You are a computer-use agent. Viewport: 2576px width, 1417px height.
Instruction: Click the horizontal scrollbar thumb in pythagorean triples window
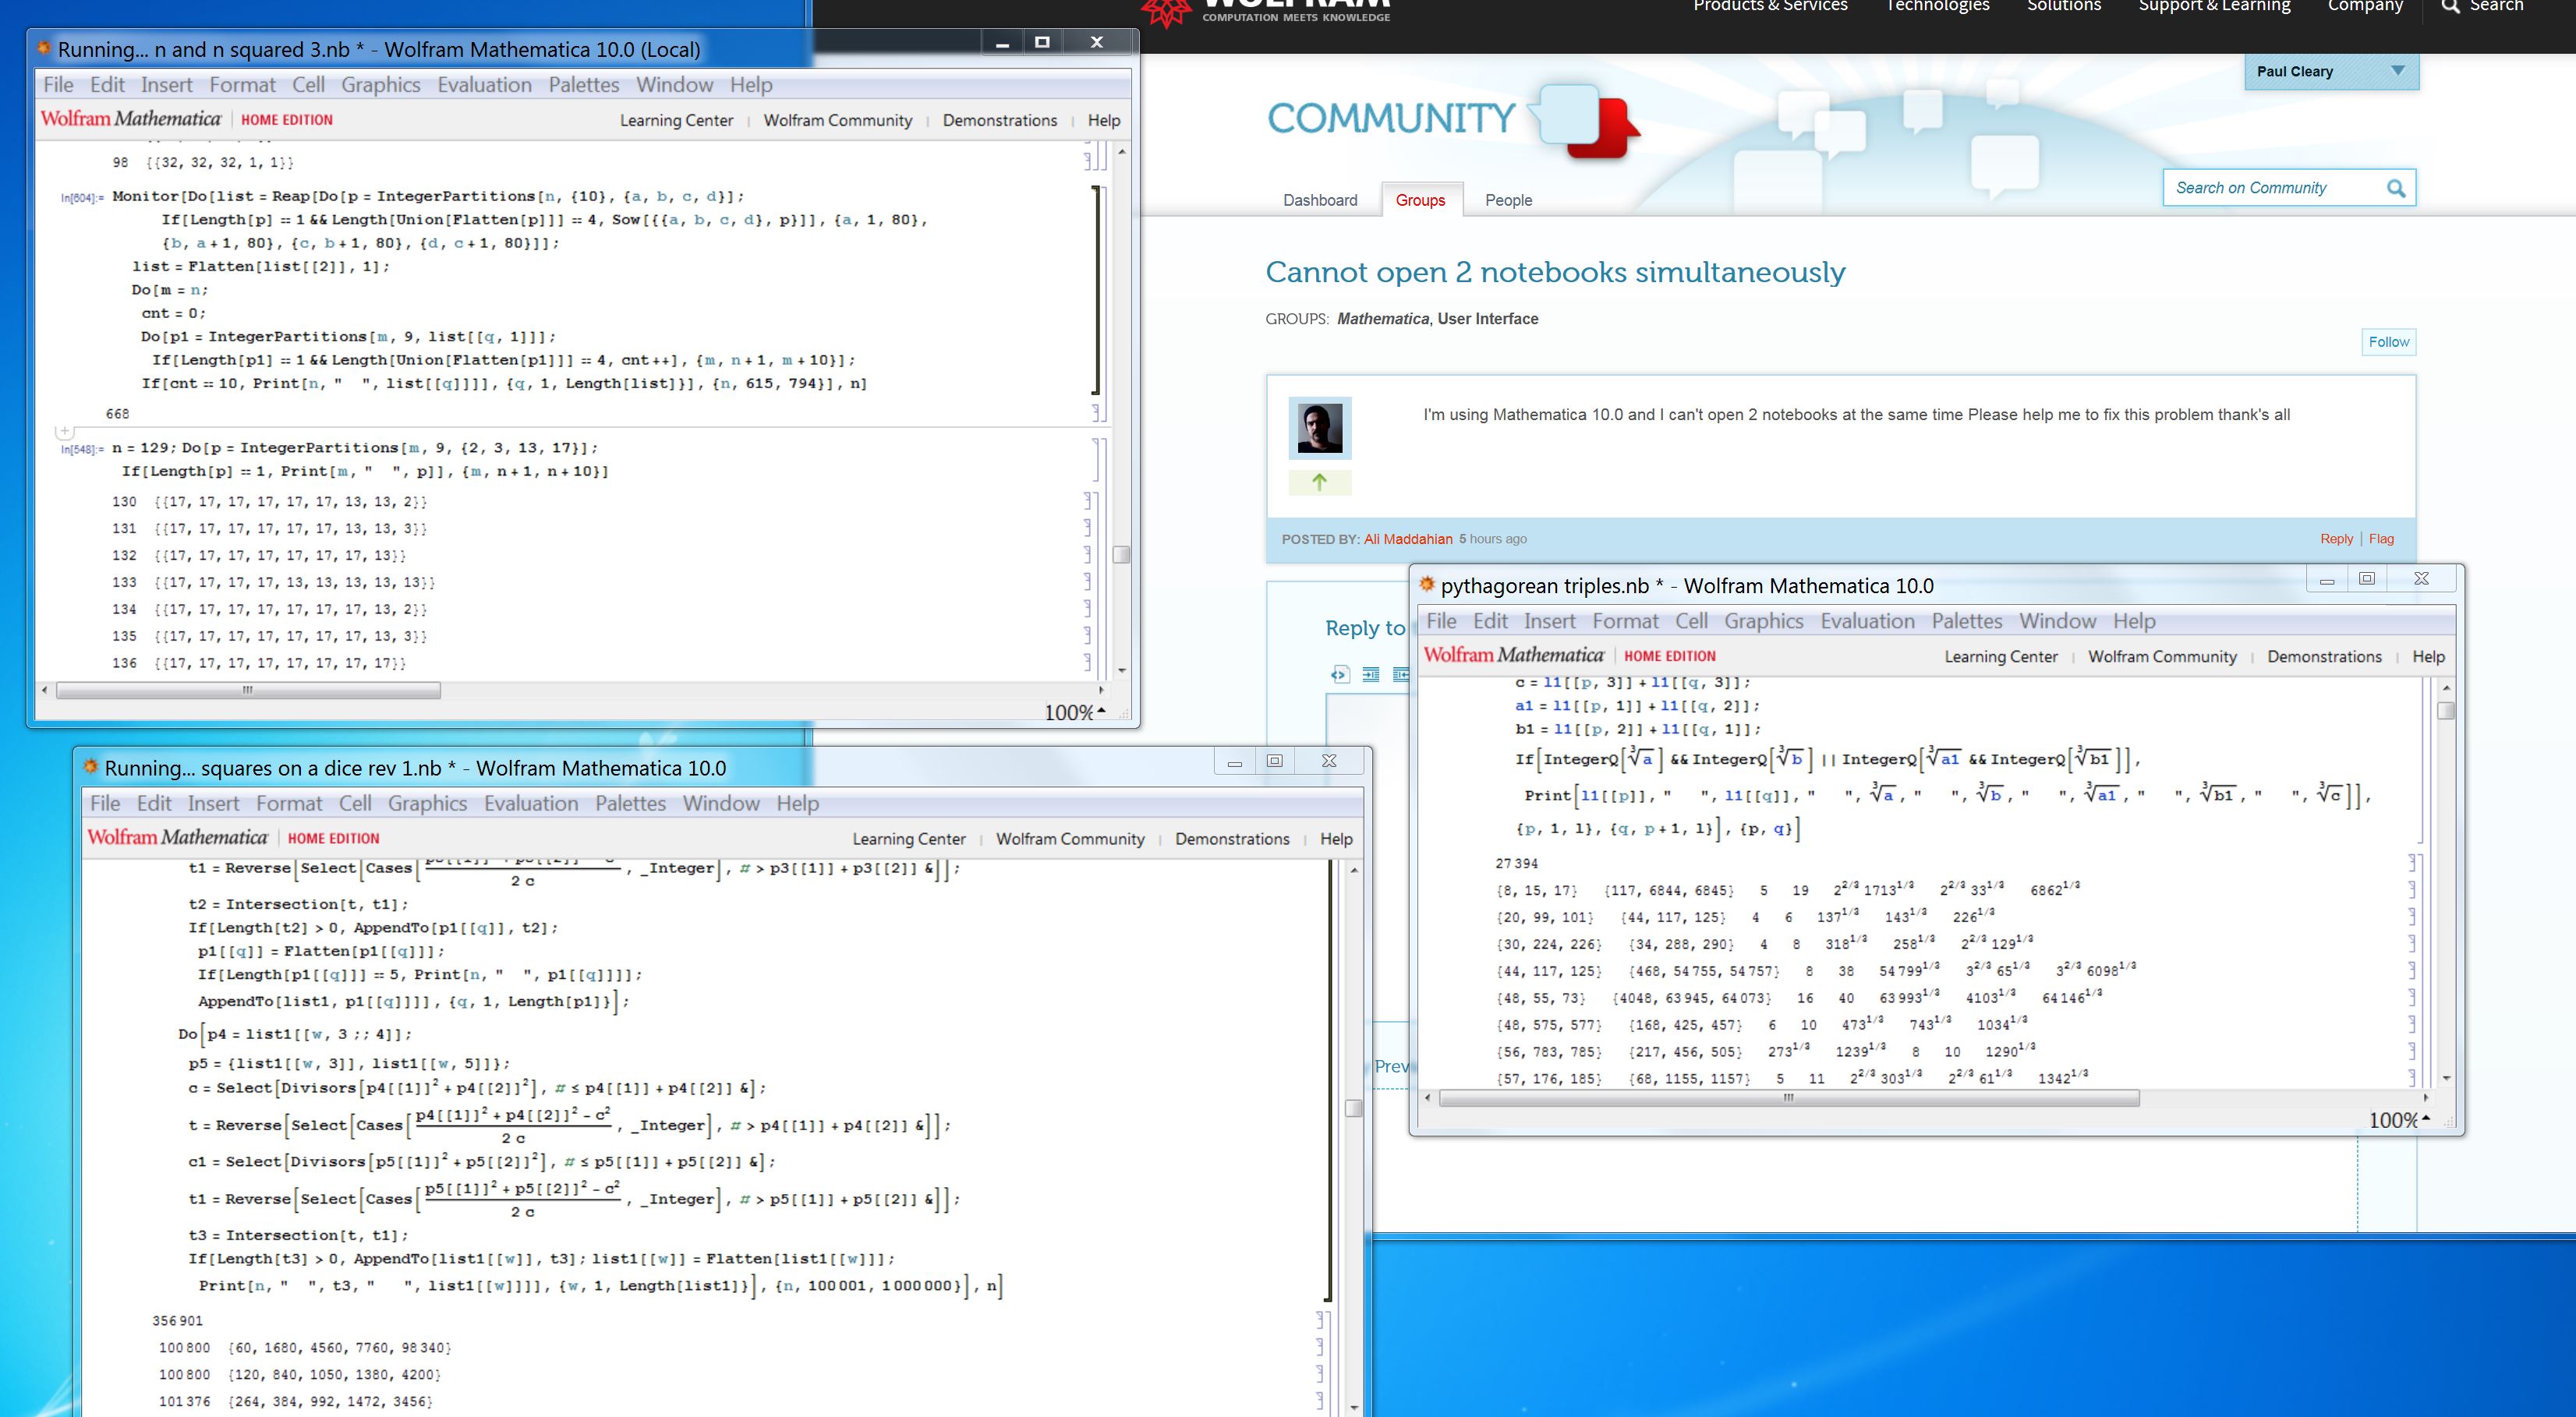click(1789, 1098)
